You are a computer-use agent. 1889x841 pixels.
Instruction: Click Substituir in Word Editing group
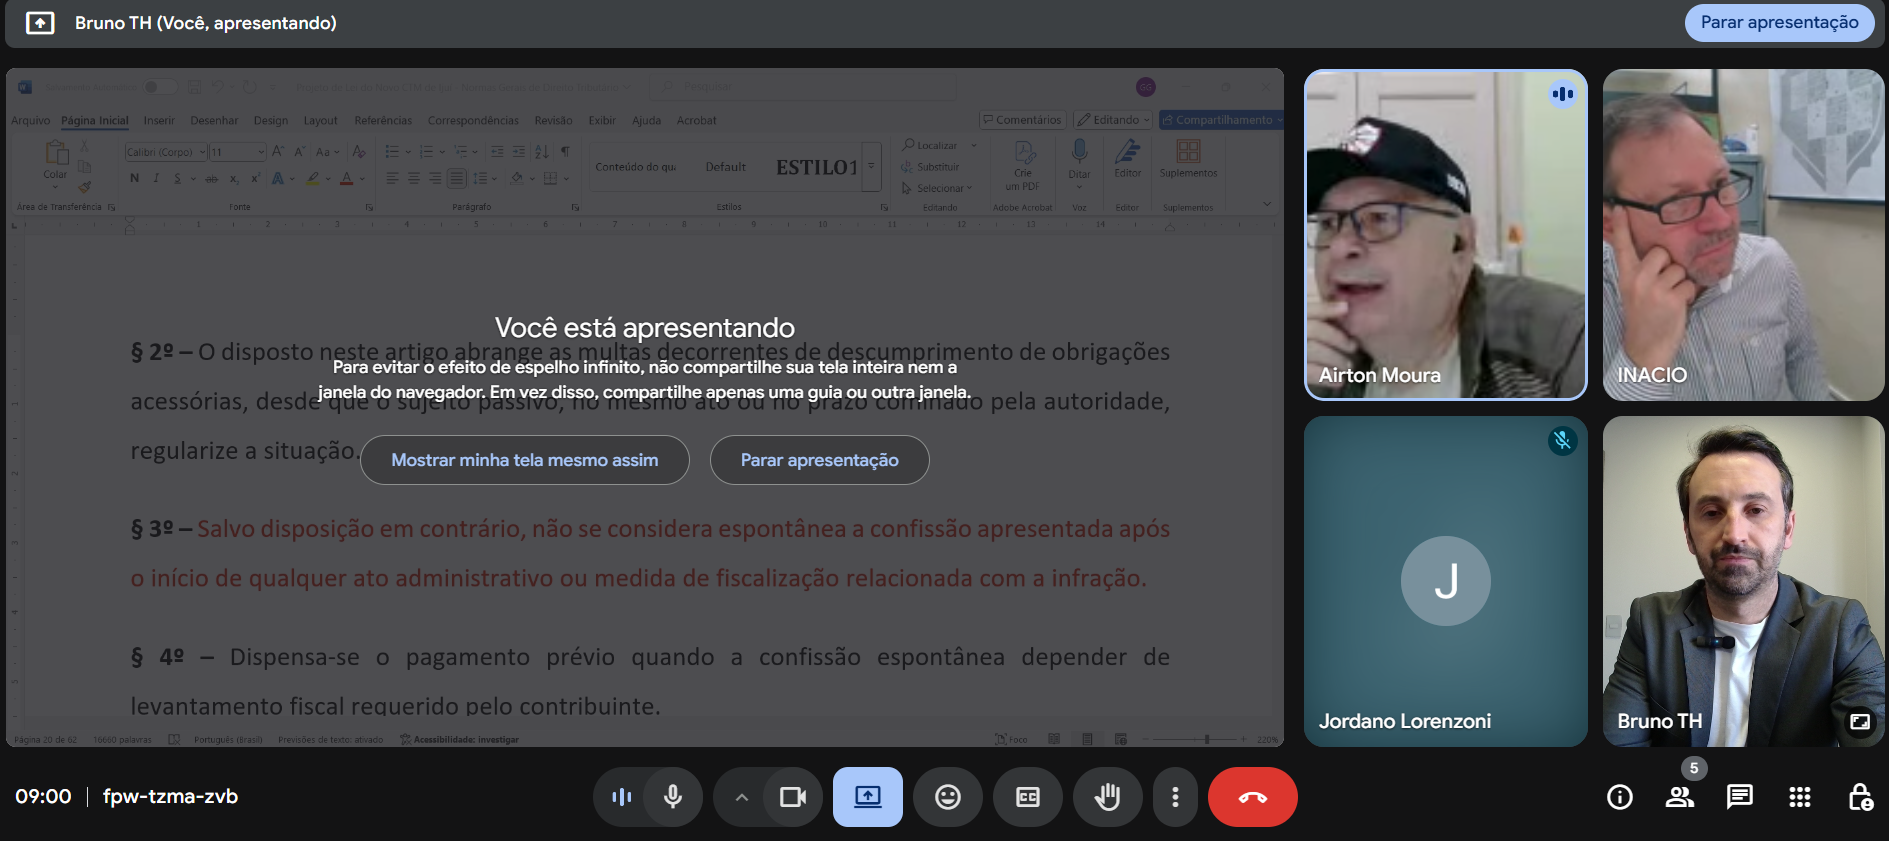coord(930,167)
